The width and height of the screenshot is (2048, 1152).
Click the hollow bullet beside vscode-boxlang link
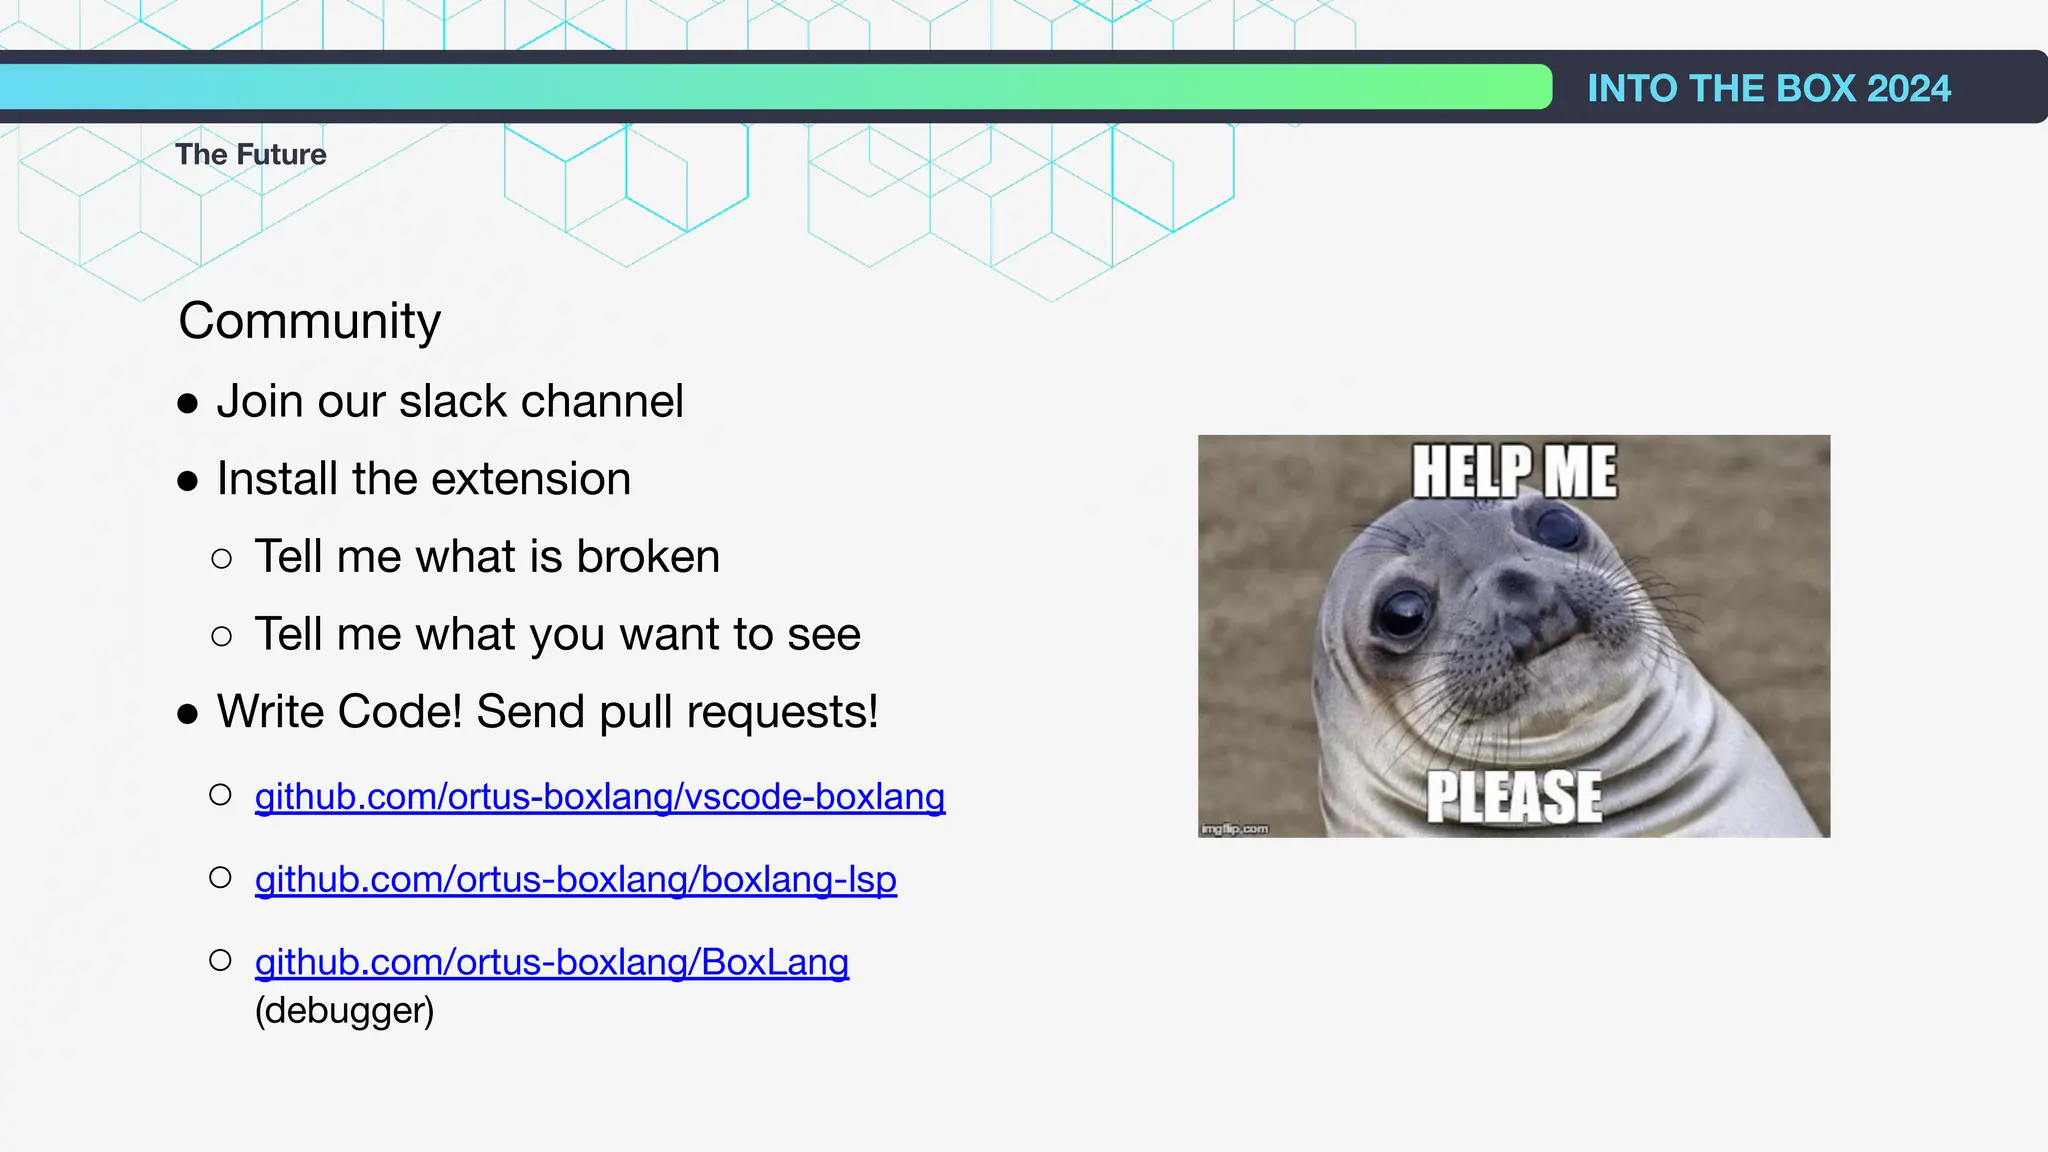point(220,795)
